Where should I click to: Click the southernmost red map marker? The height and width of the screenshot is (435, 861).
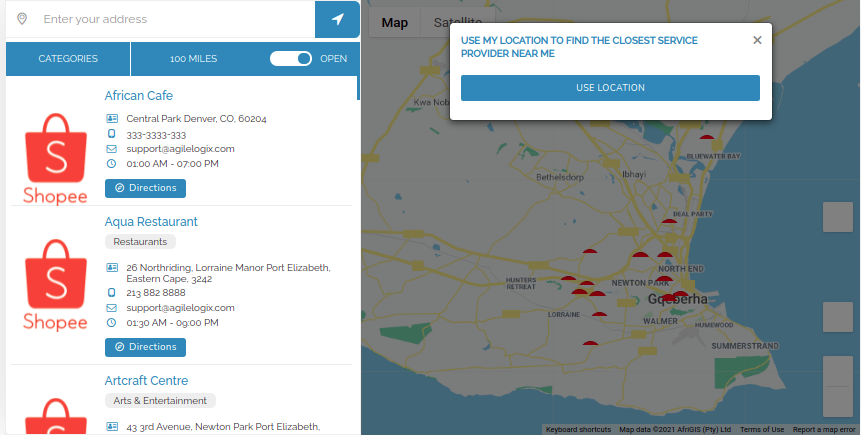tap(590, 343)
